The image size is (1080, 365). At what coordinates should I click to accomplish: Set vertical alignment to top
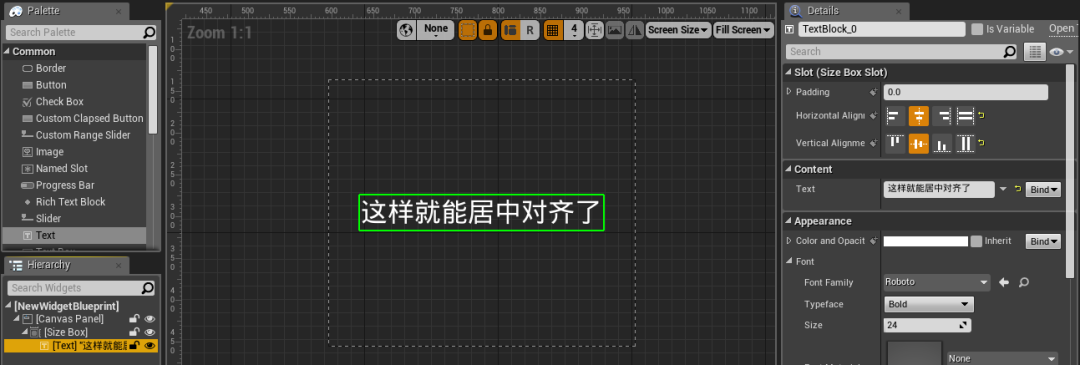tap(895, 143)
